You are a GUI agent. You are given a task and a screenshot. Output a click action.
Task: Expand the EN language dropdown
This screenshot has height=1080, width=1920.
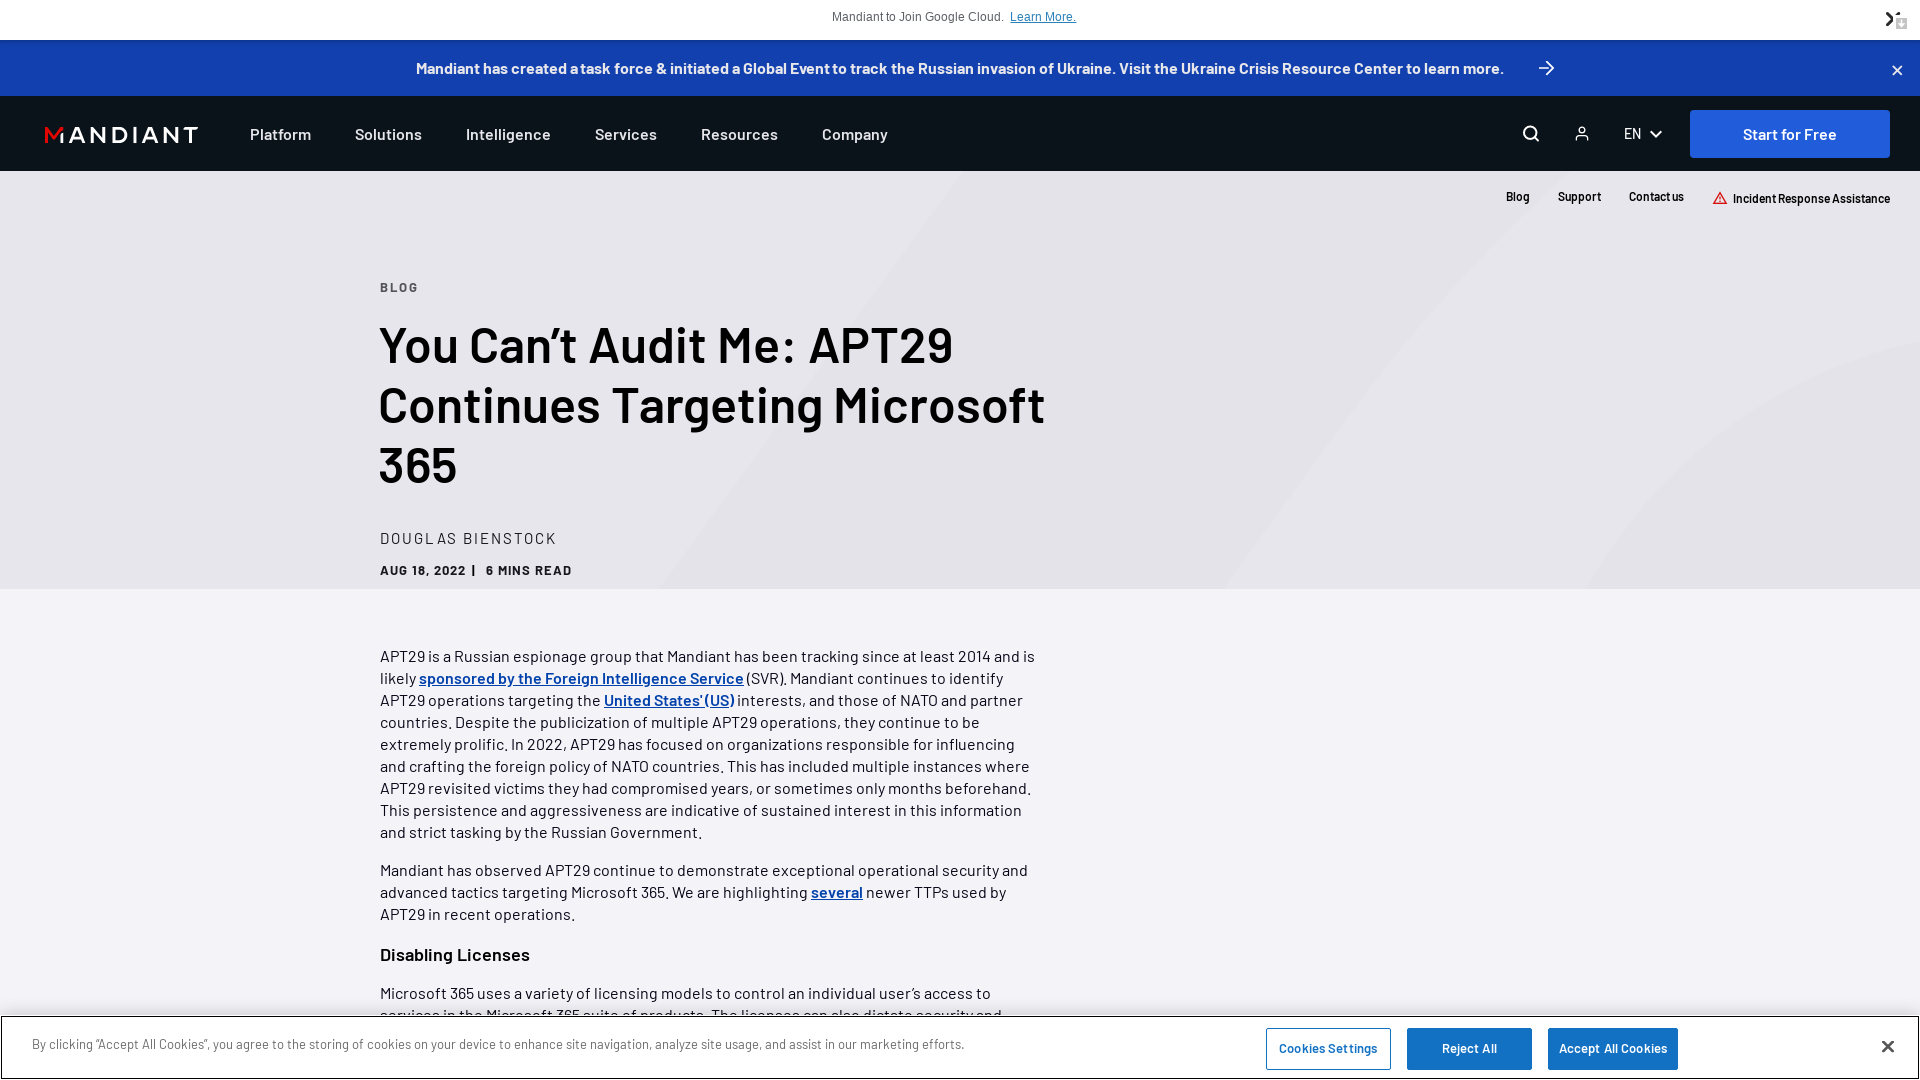coord(1641,133)
